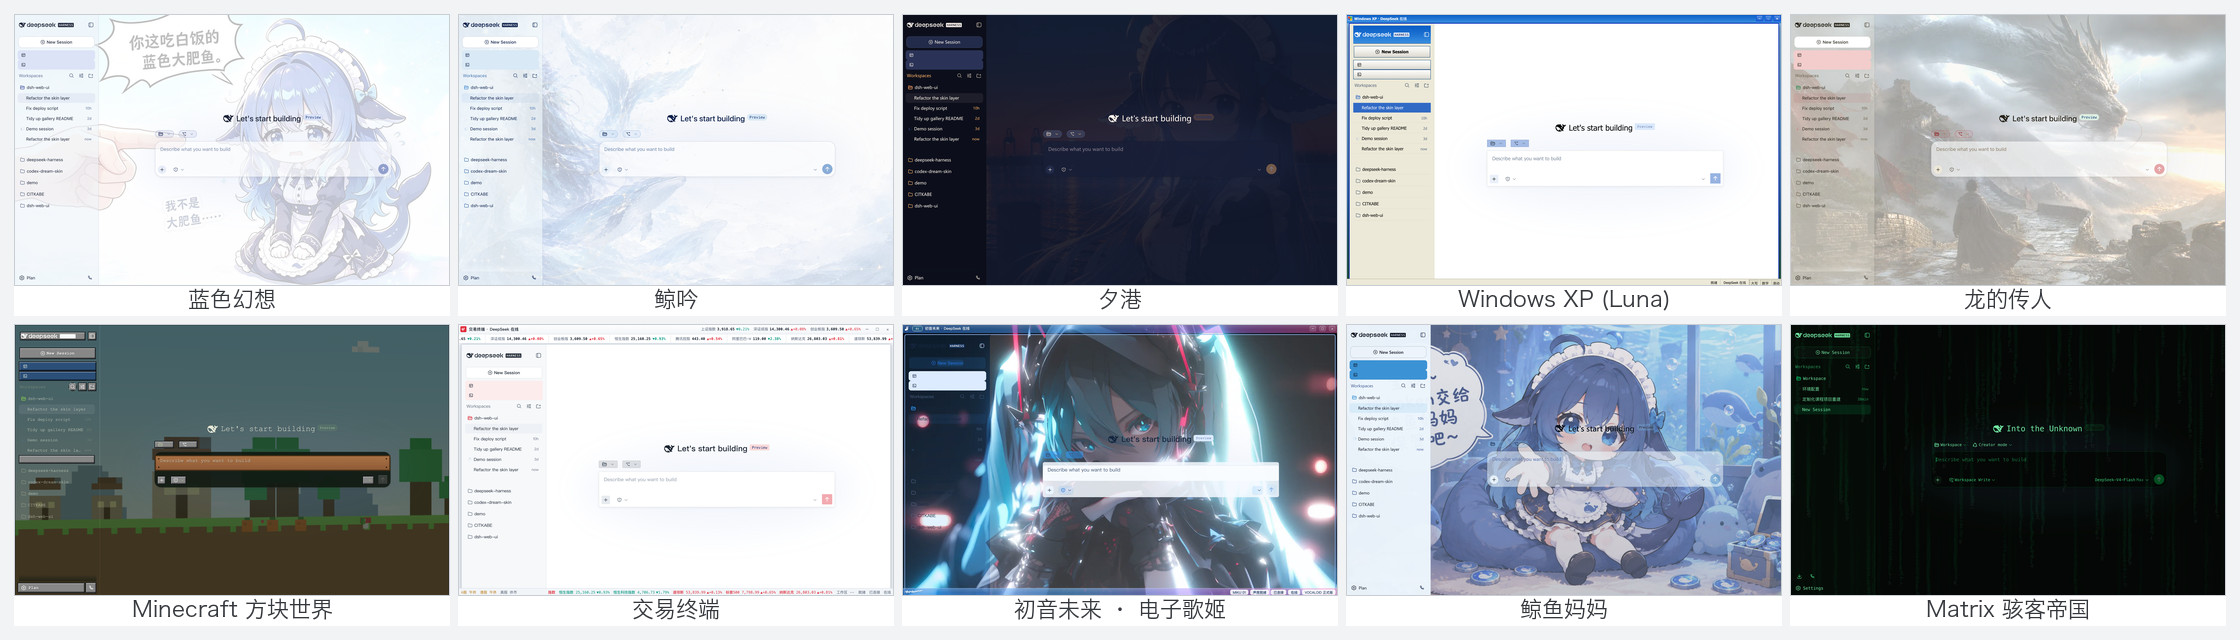Viewport: 2240px width, 640px height.
Task: Select 'Tidy up gallery README' in 鲸吟 preview
Action: coord(502,118)
